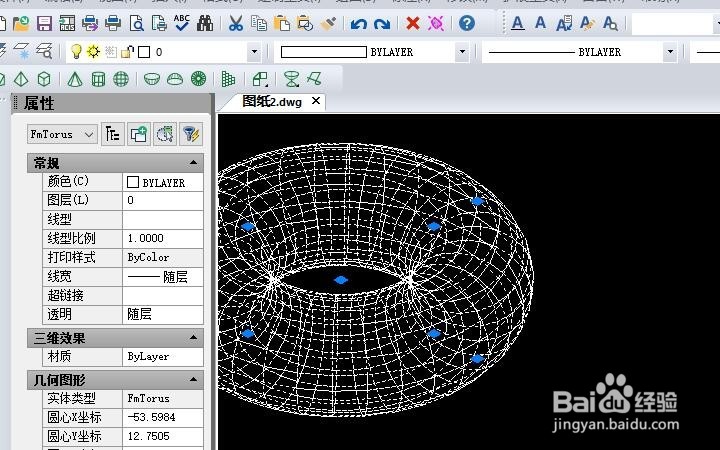Click the layer stack with magnifier icon
This screenshot has height=450, width=720.
44,51
